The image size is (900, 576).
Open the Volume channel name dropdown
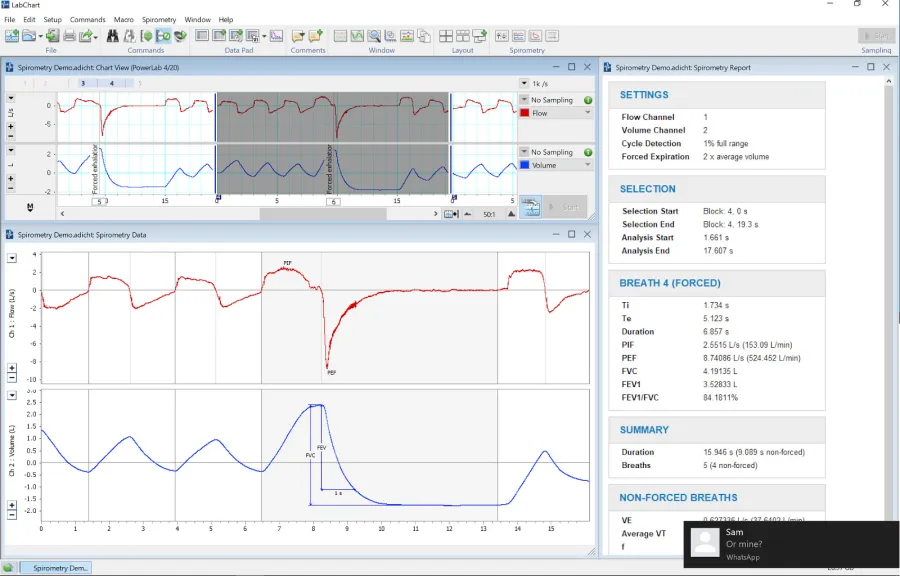(588, 166)
